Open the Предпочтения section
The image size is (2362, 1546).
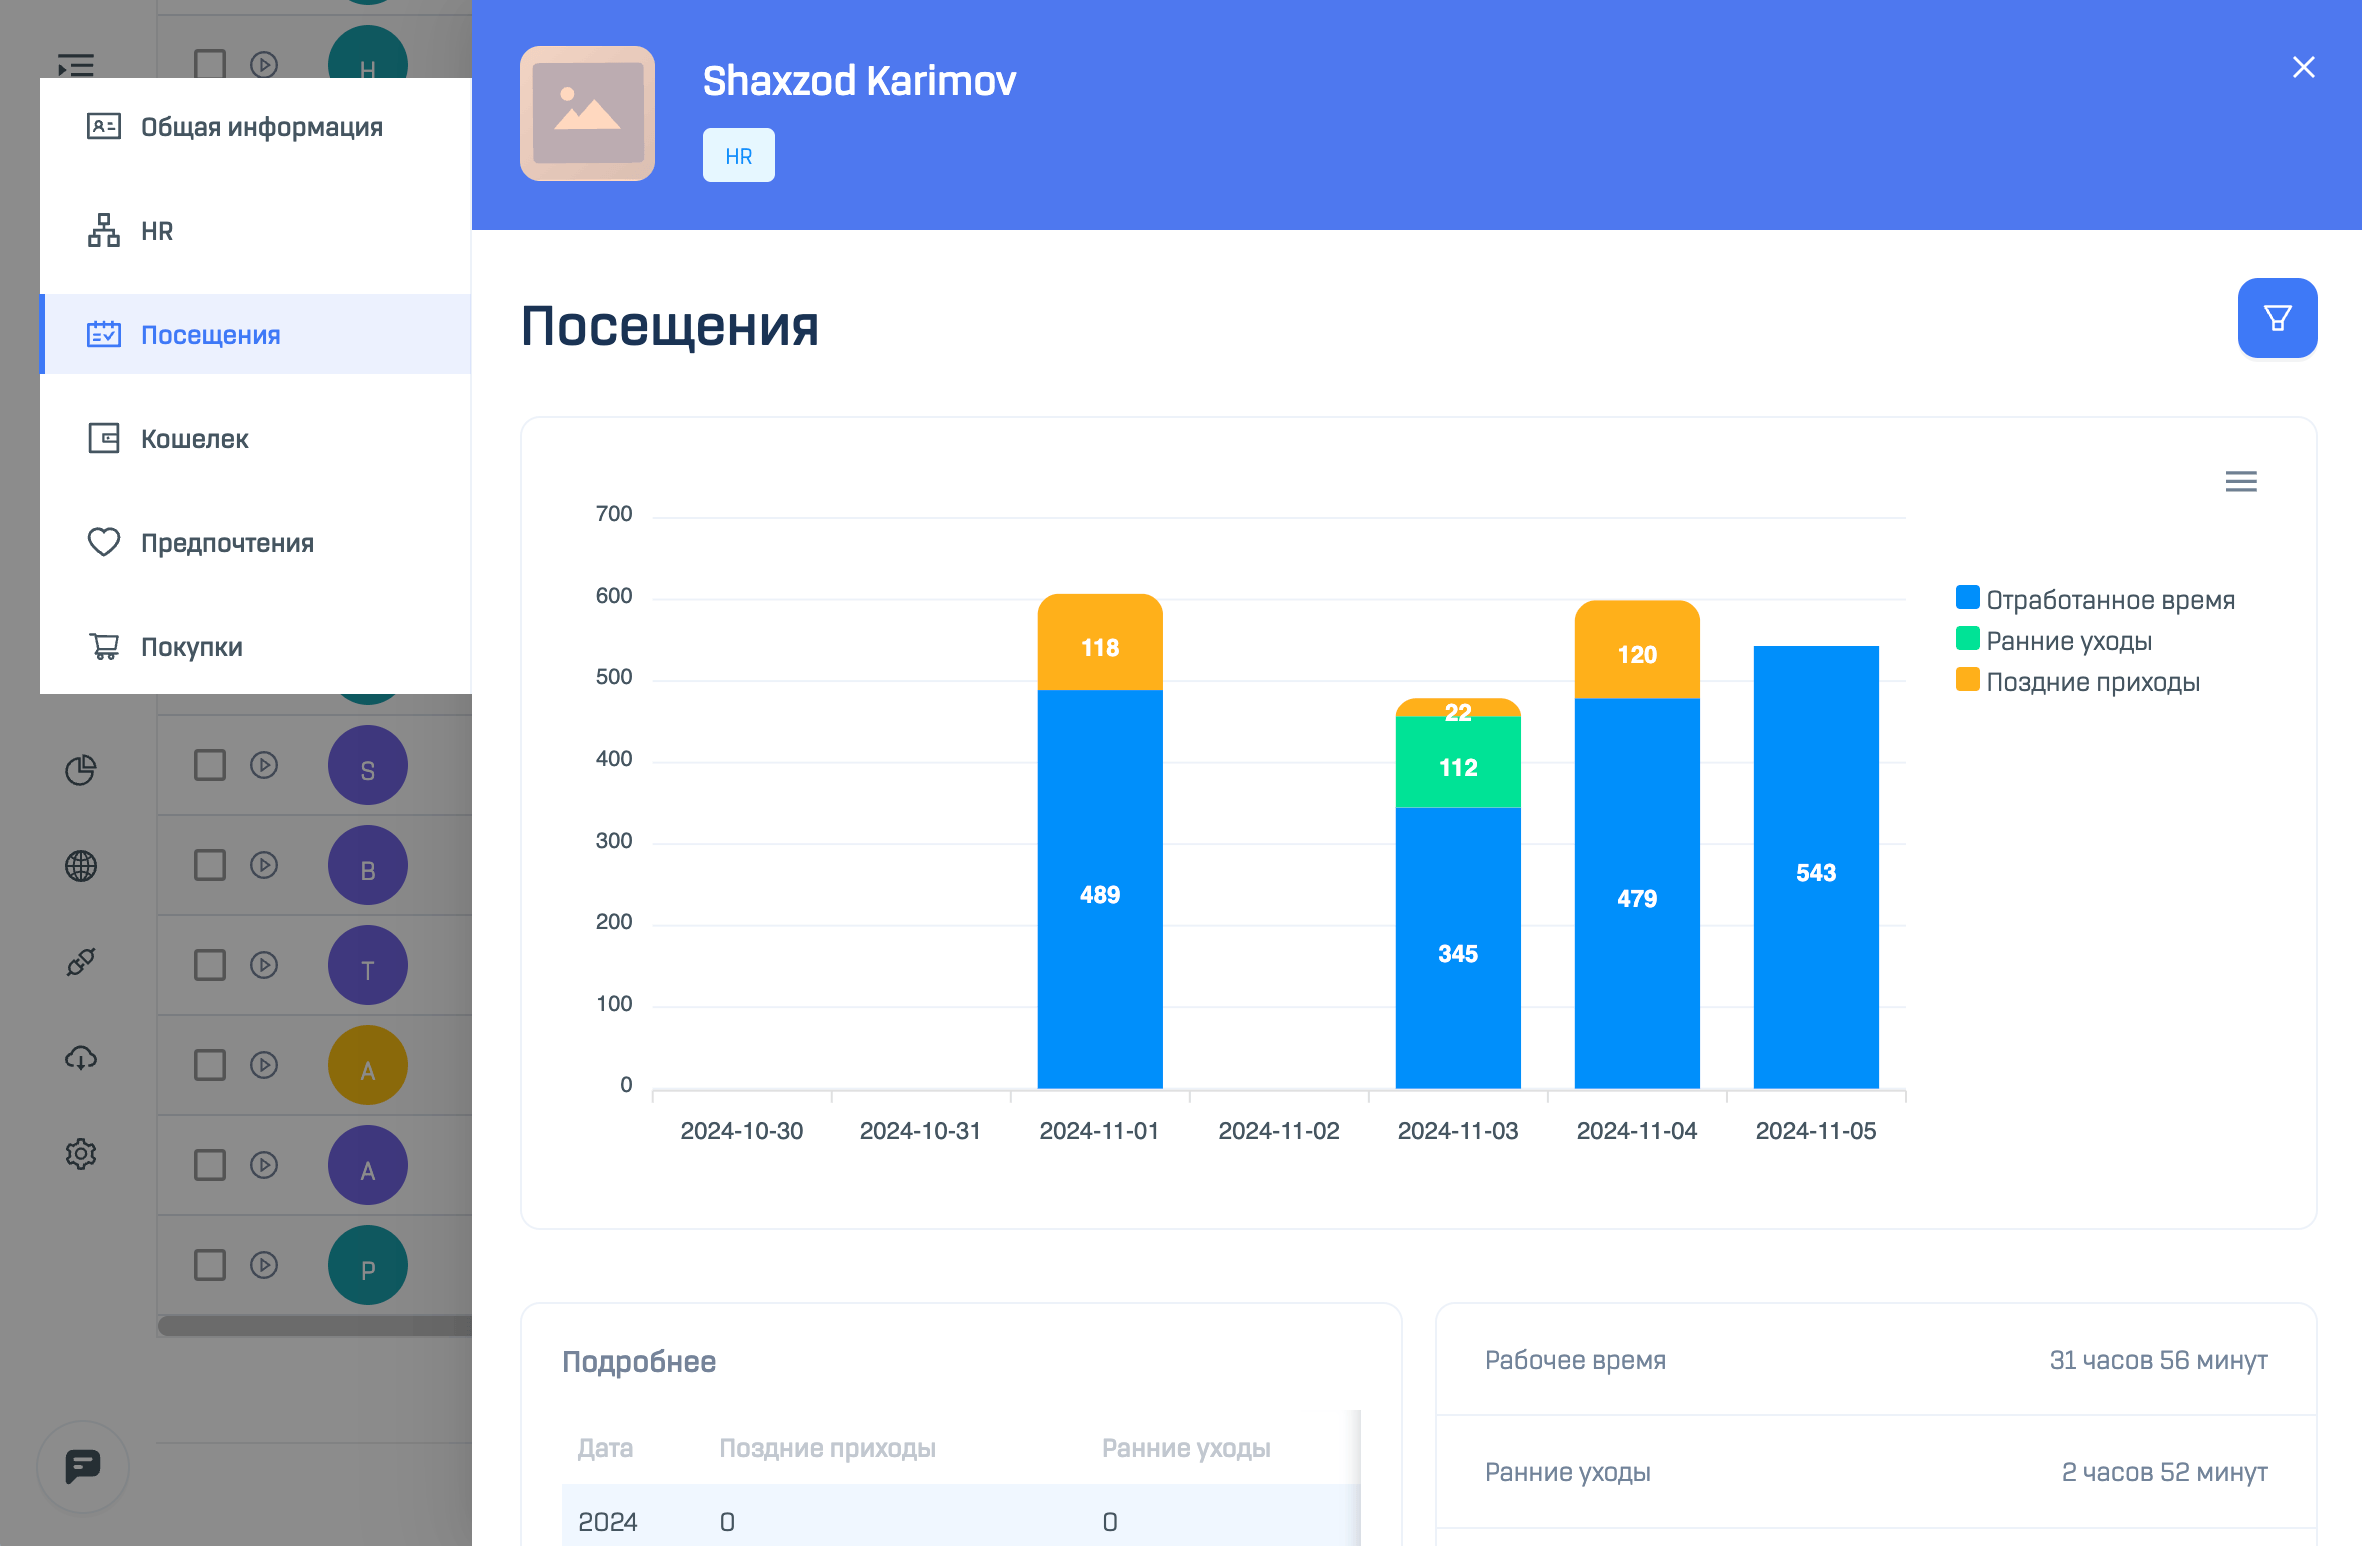pos(256,543)
